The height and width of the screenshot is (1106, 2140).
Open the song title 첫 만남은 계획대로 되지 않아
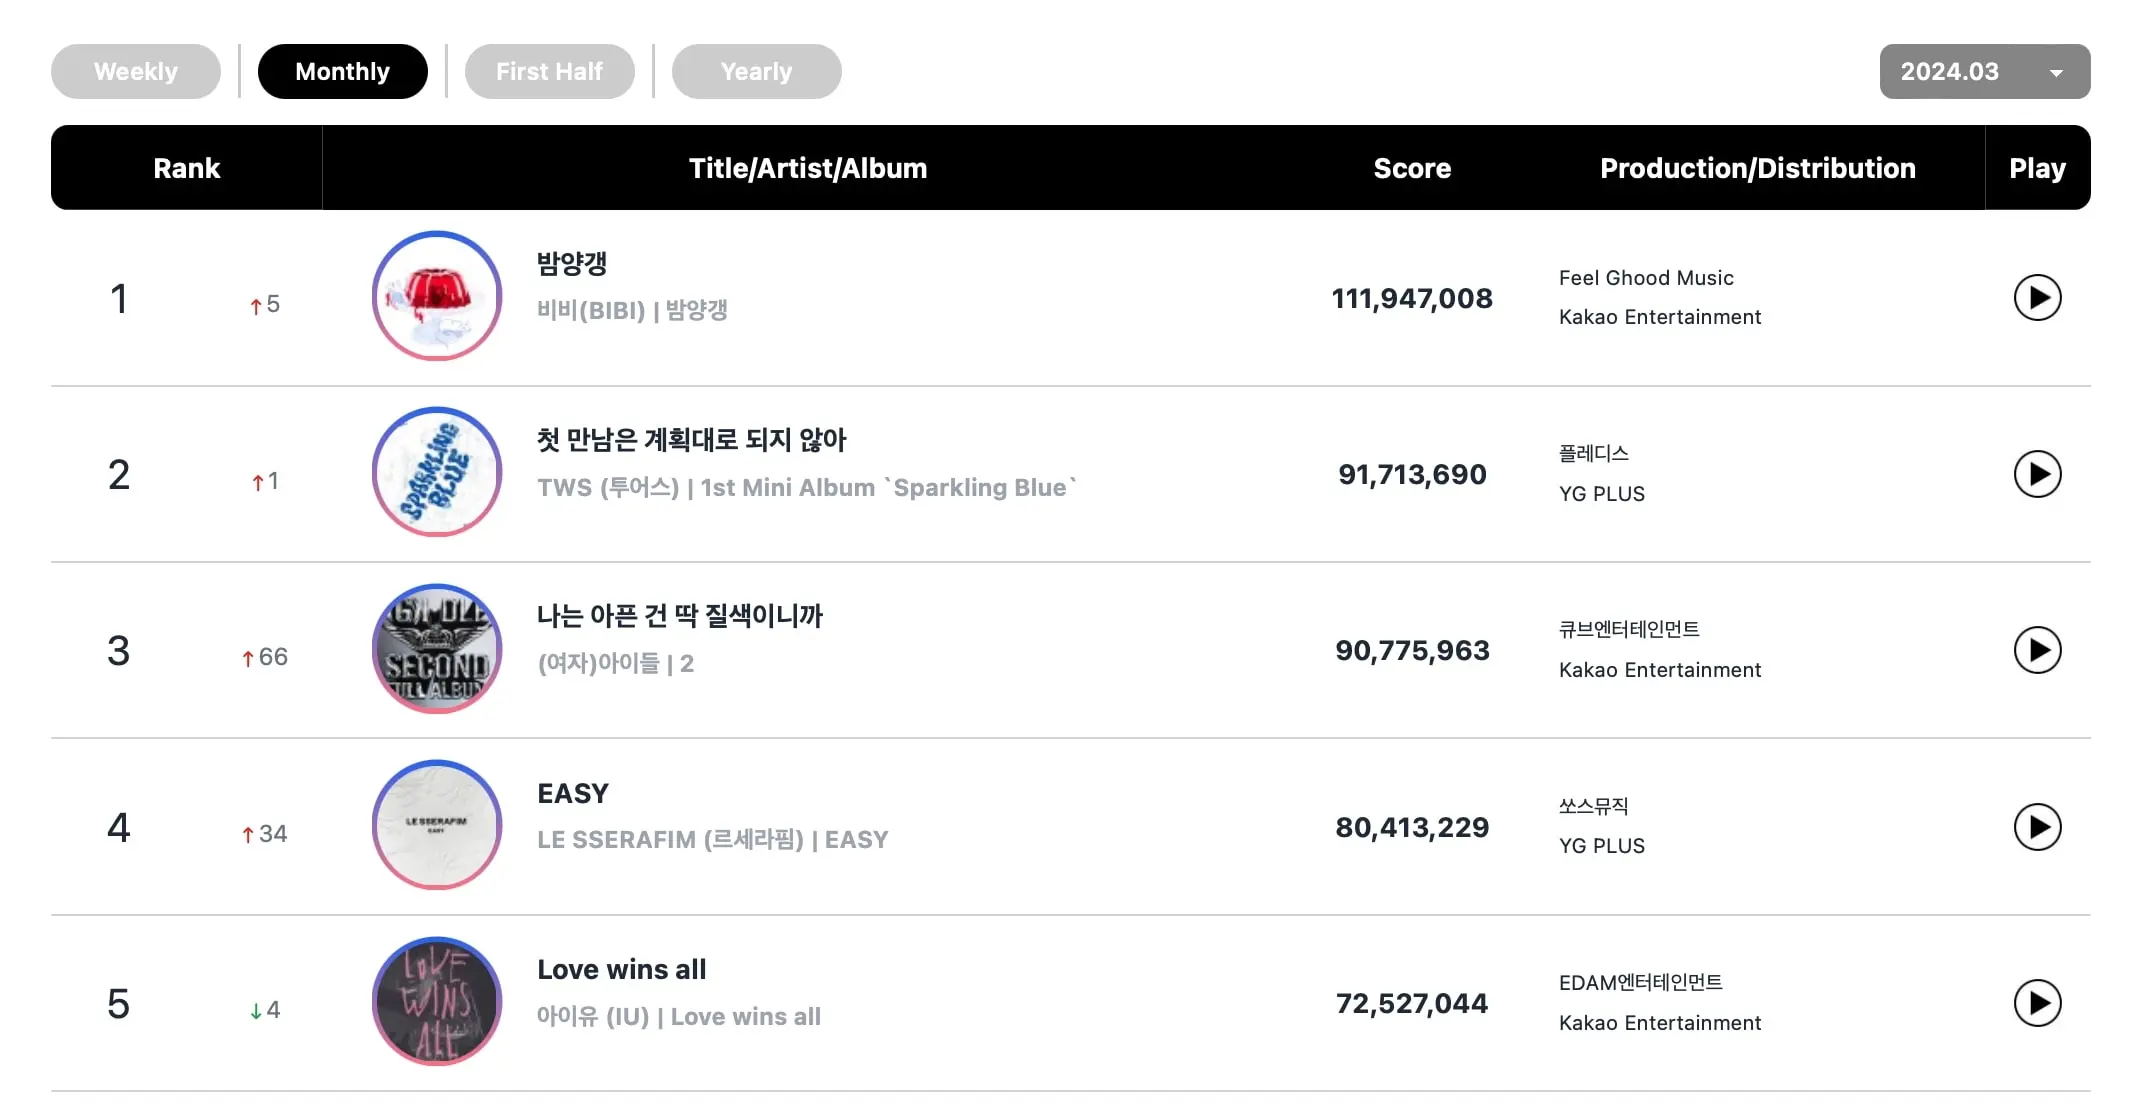(692, 440)
